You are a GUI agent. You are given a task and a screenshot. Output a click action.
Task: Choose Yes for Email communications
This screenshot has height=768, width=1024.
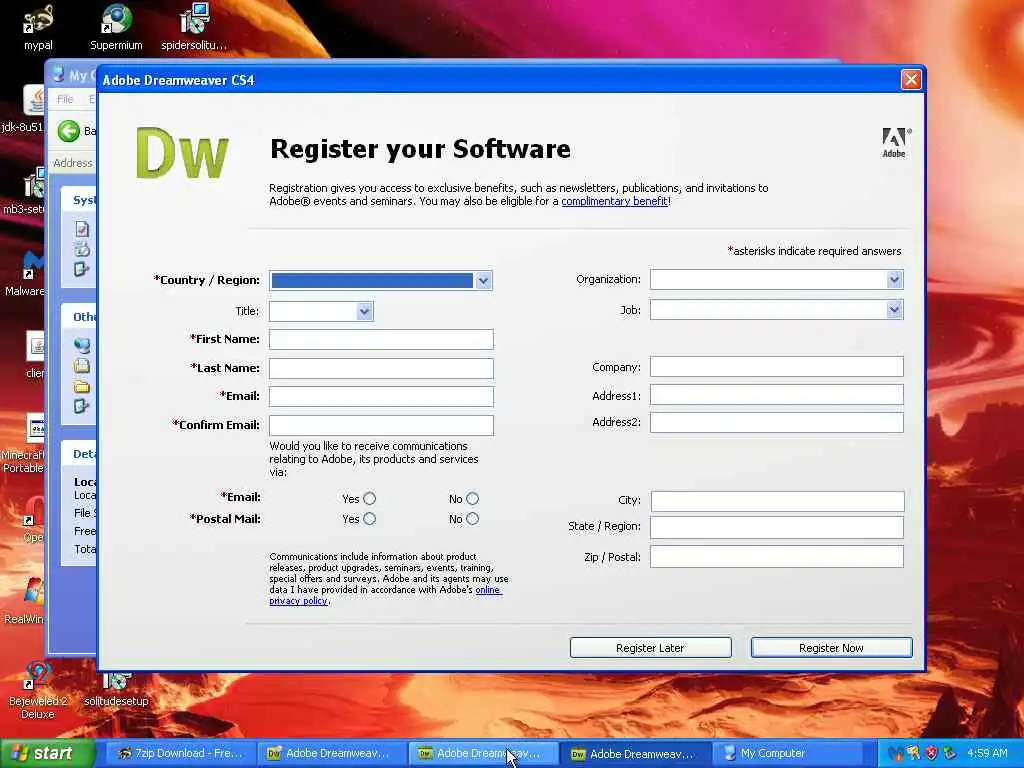[x=370, y=499]
